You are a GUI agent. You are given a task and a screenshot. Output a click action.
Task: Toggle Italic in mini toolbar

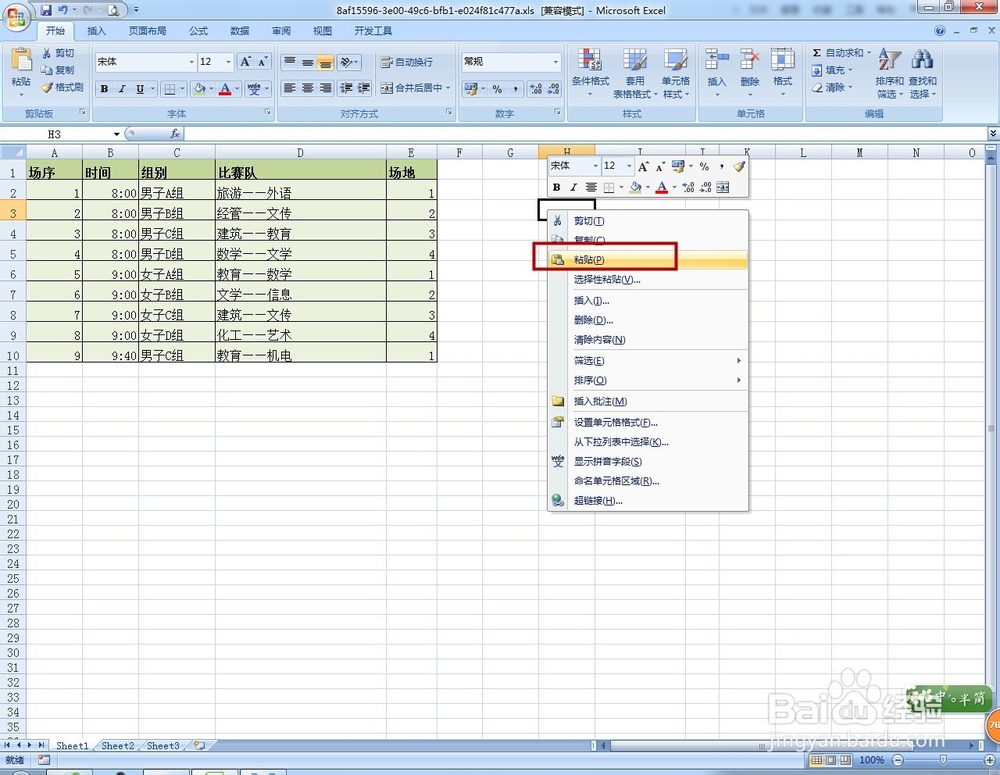(573, 187)
